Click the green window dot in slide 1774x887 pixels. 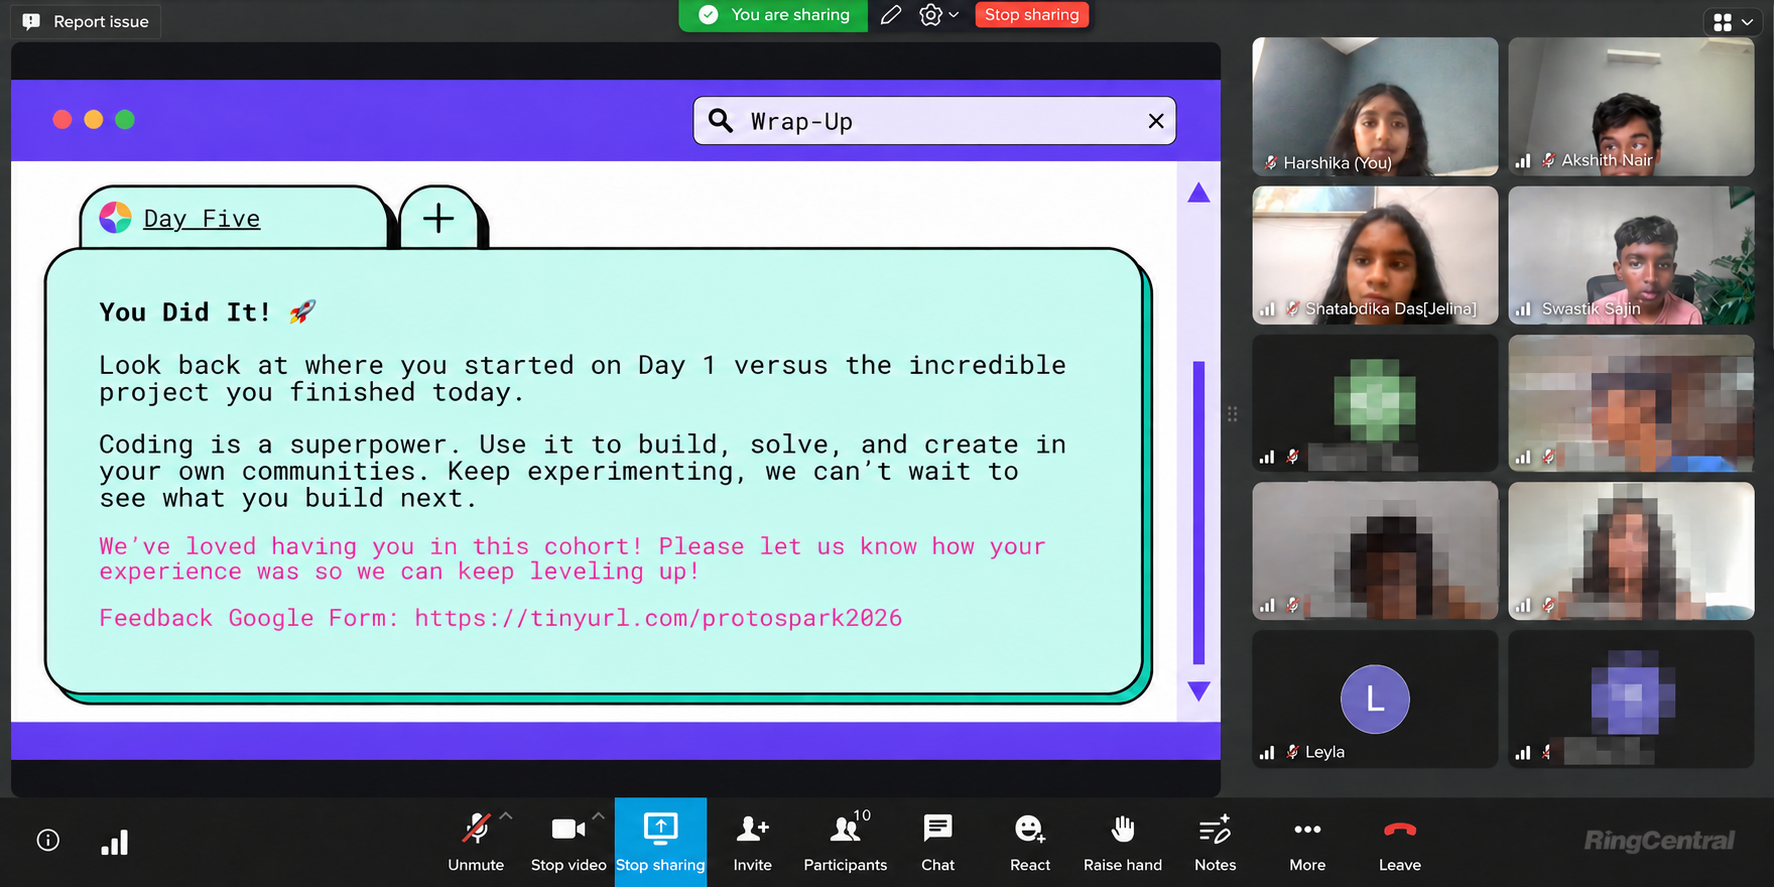pos(125,120)
